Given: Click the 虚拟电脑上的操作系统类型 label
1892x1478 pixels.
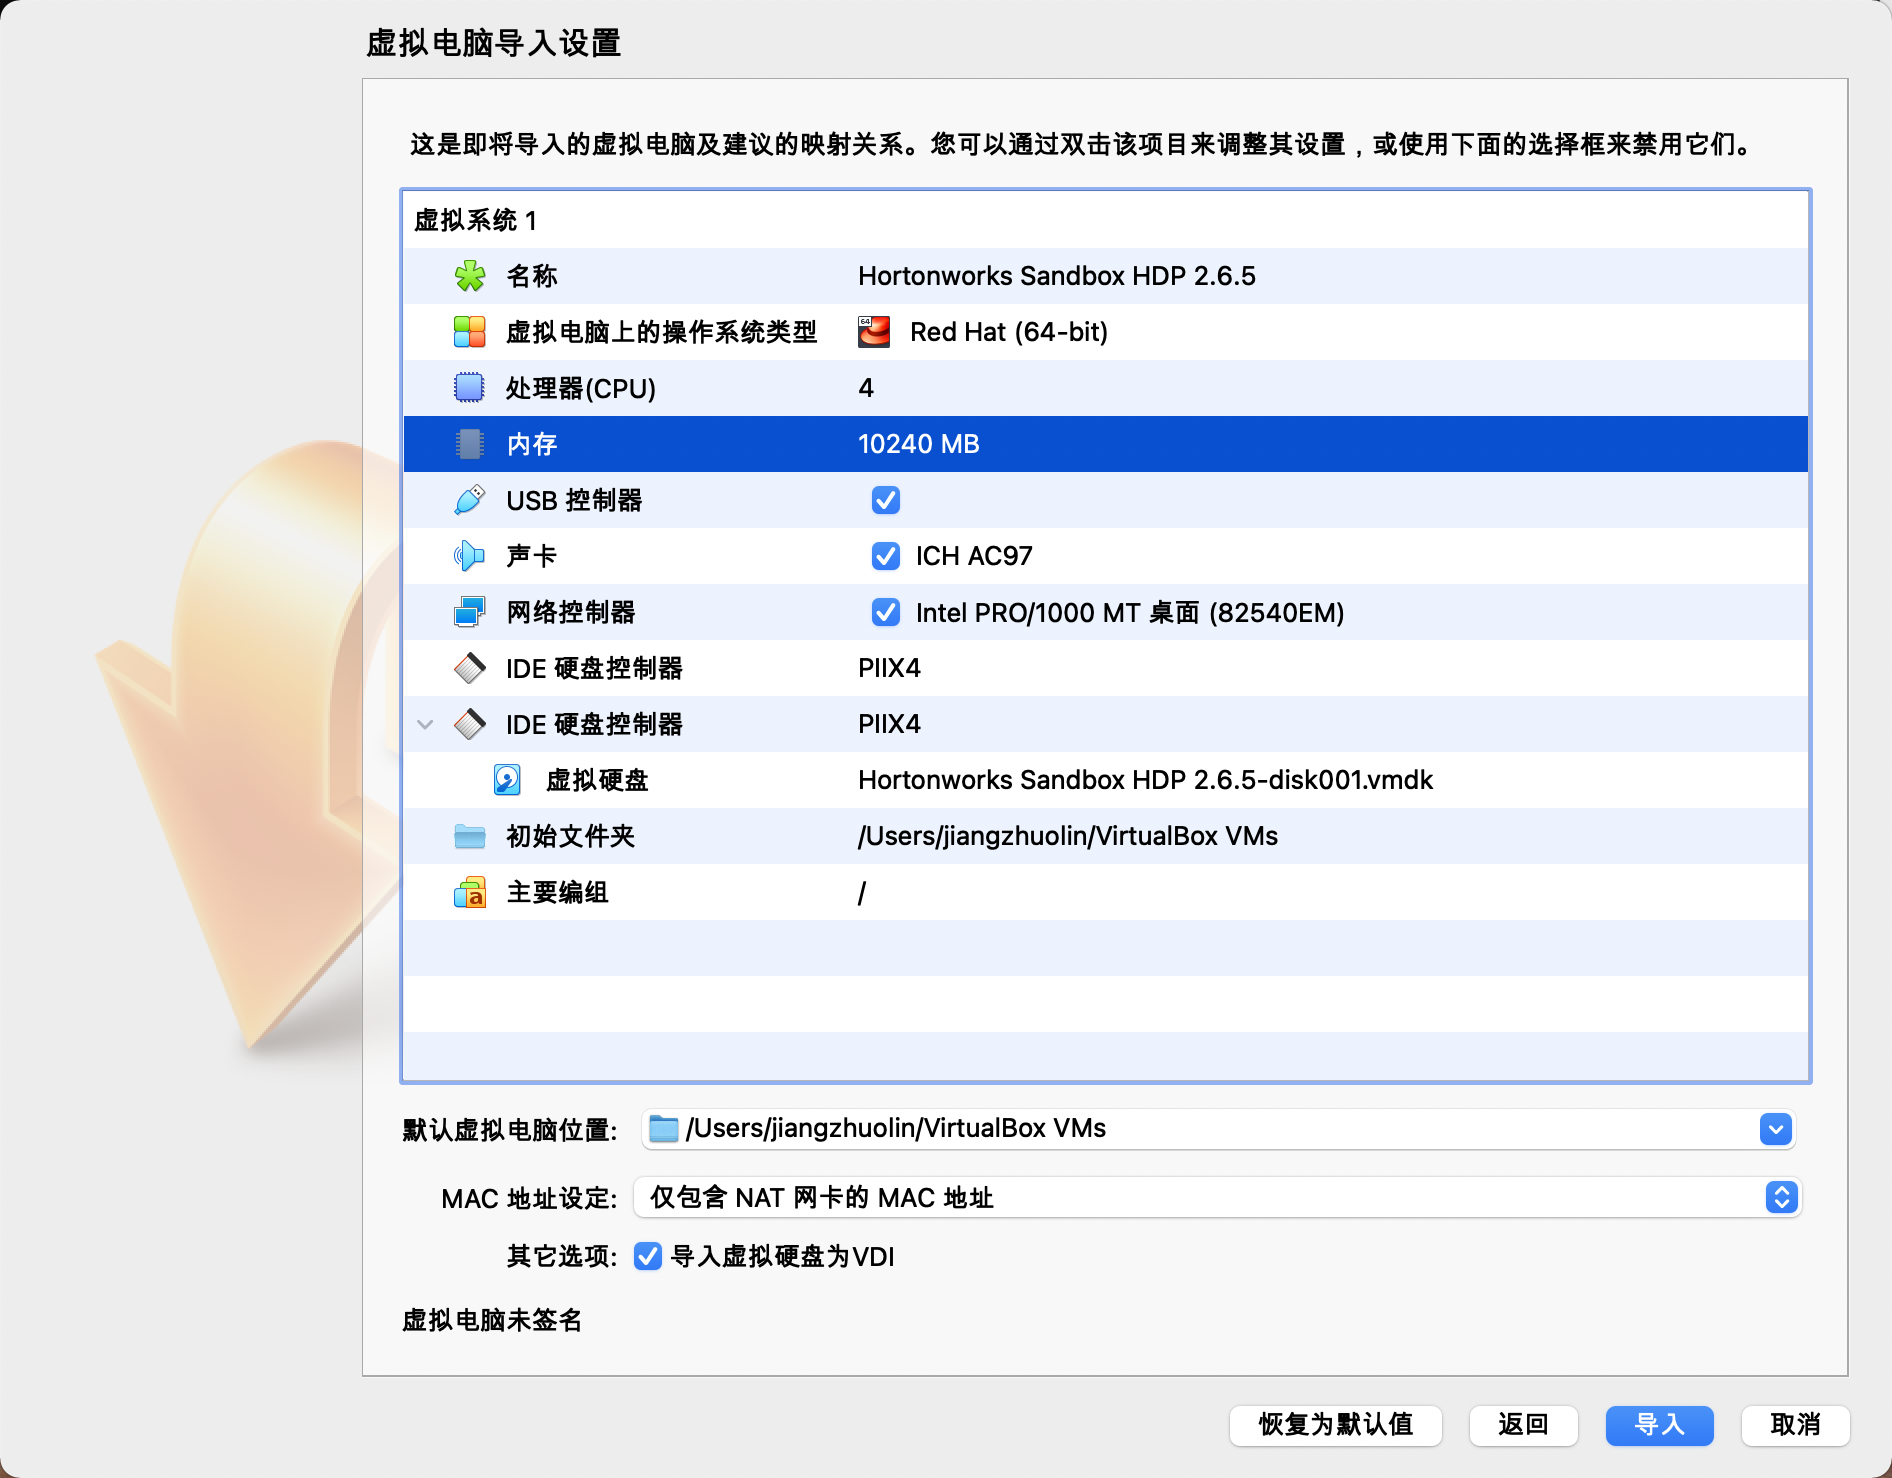Looking at the screenshot, I should [662, 332].
